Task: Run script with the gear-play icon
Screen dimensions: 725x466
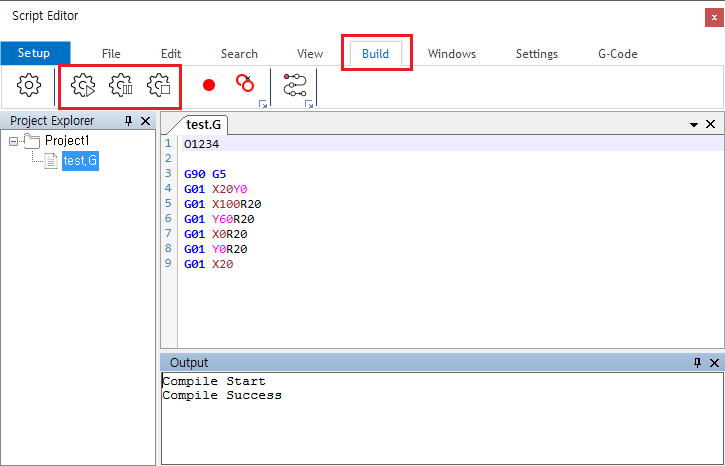Action: click(82, 86)
